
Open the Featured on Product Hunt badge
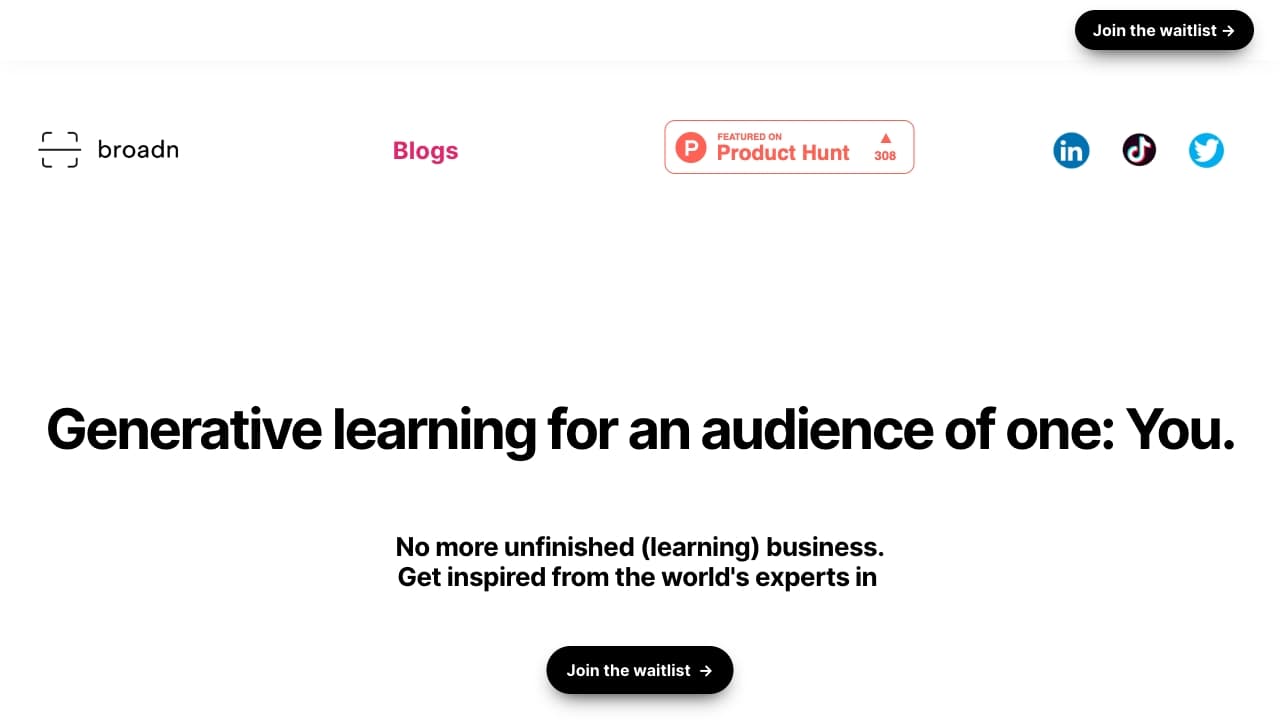(789, 147)
